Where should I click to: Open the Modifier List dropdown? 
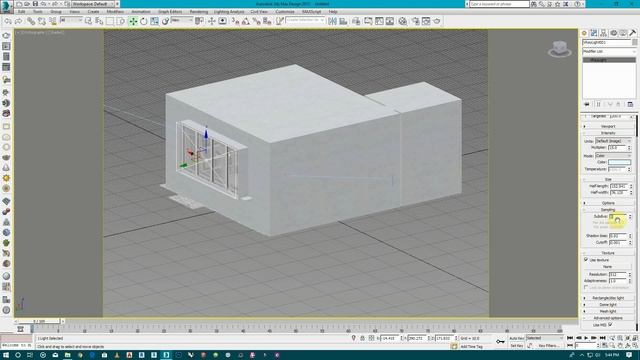[609, 51]
